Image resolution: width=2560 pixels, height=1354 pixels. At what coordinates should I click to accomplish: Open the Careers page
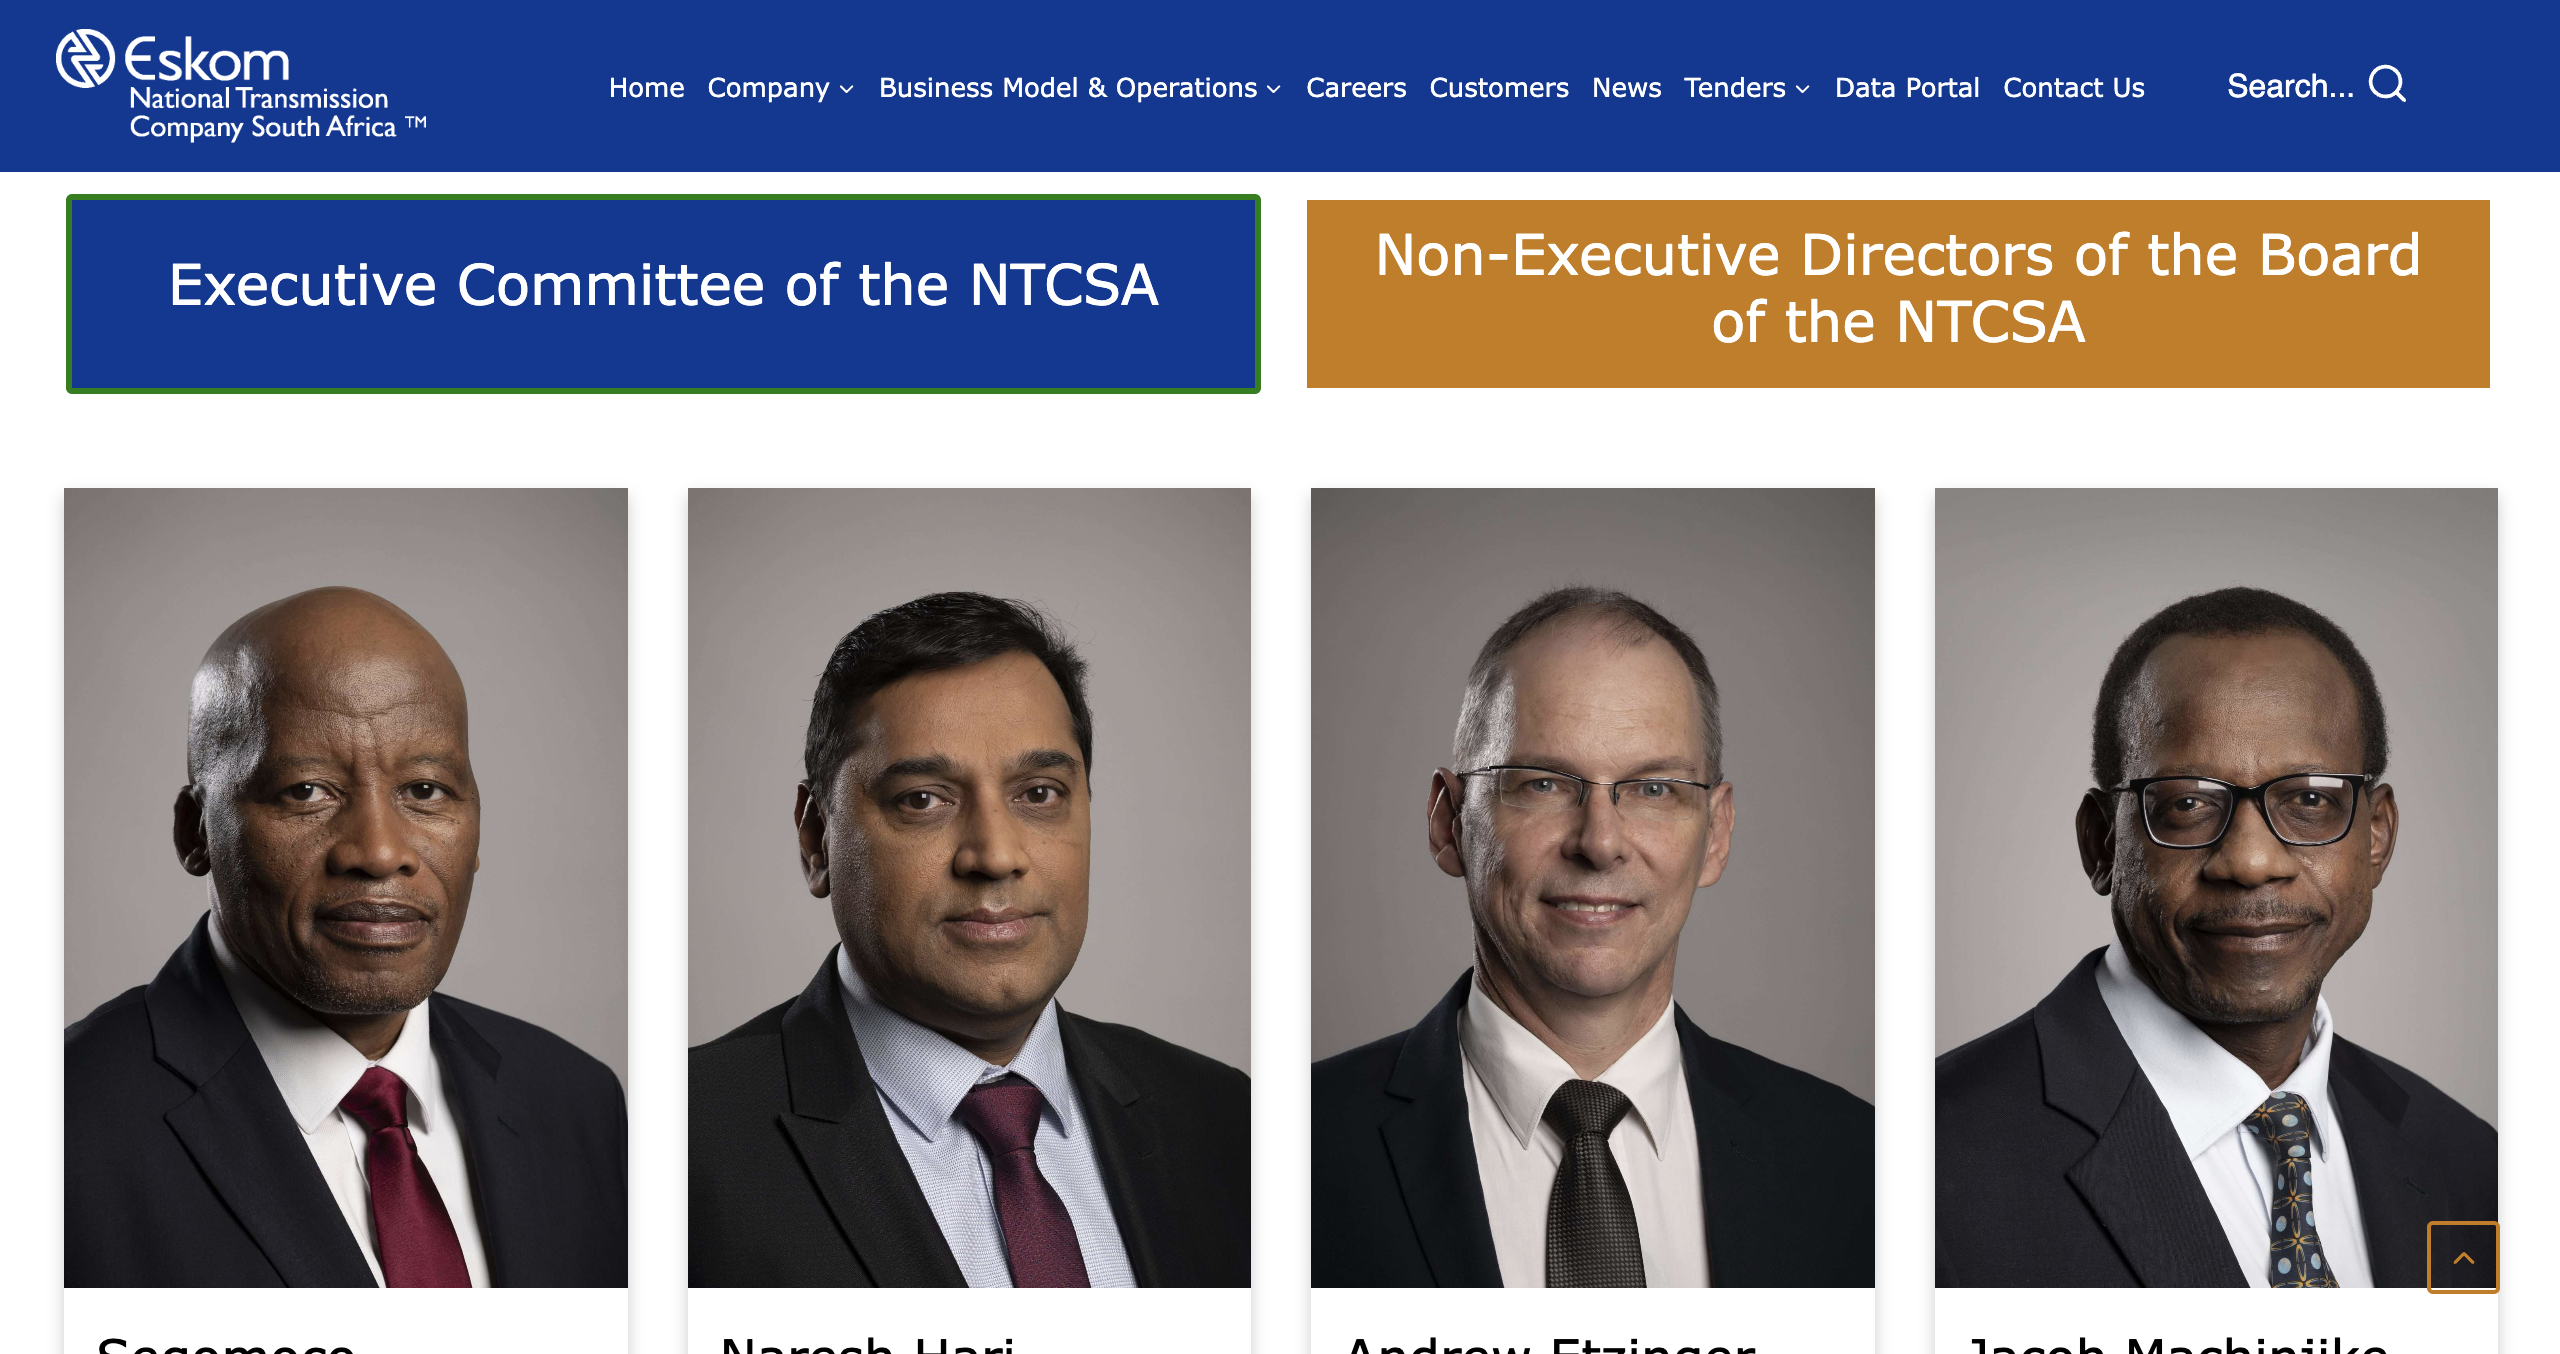click(1356, 88)
